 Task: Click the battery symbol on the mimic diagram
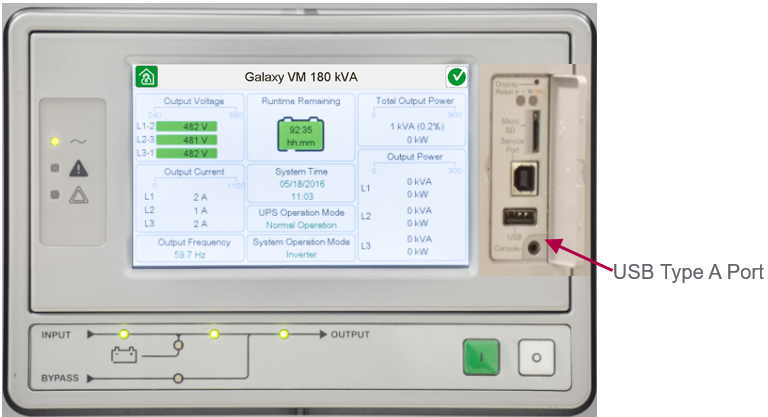coord(124,354)
